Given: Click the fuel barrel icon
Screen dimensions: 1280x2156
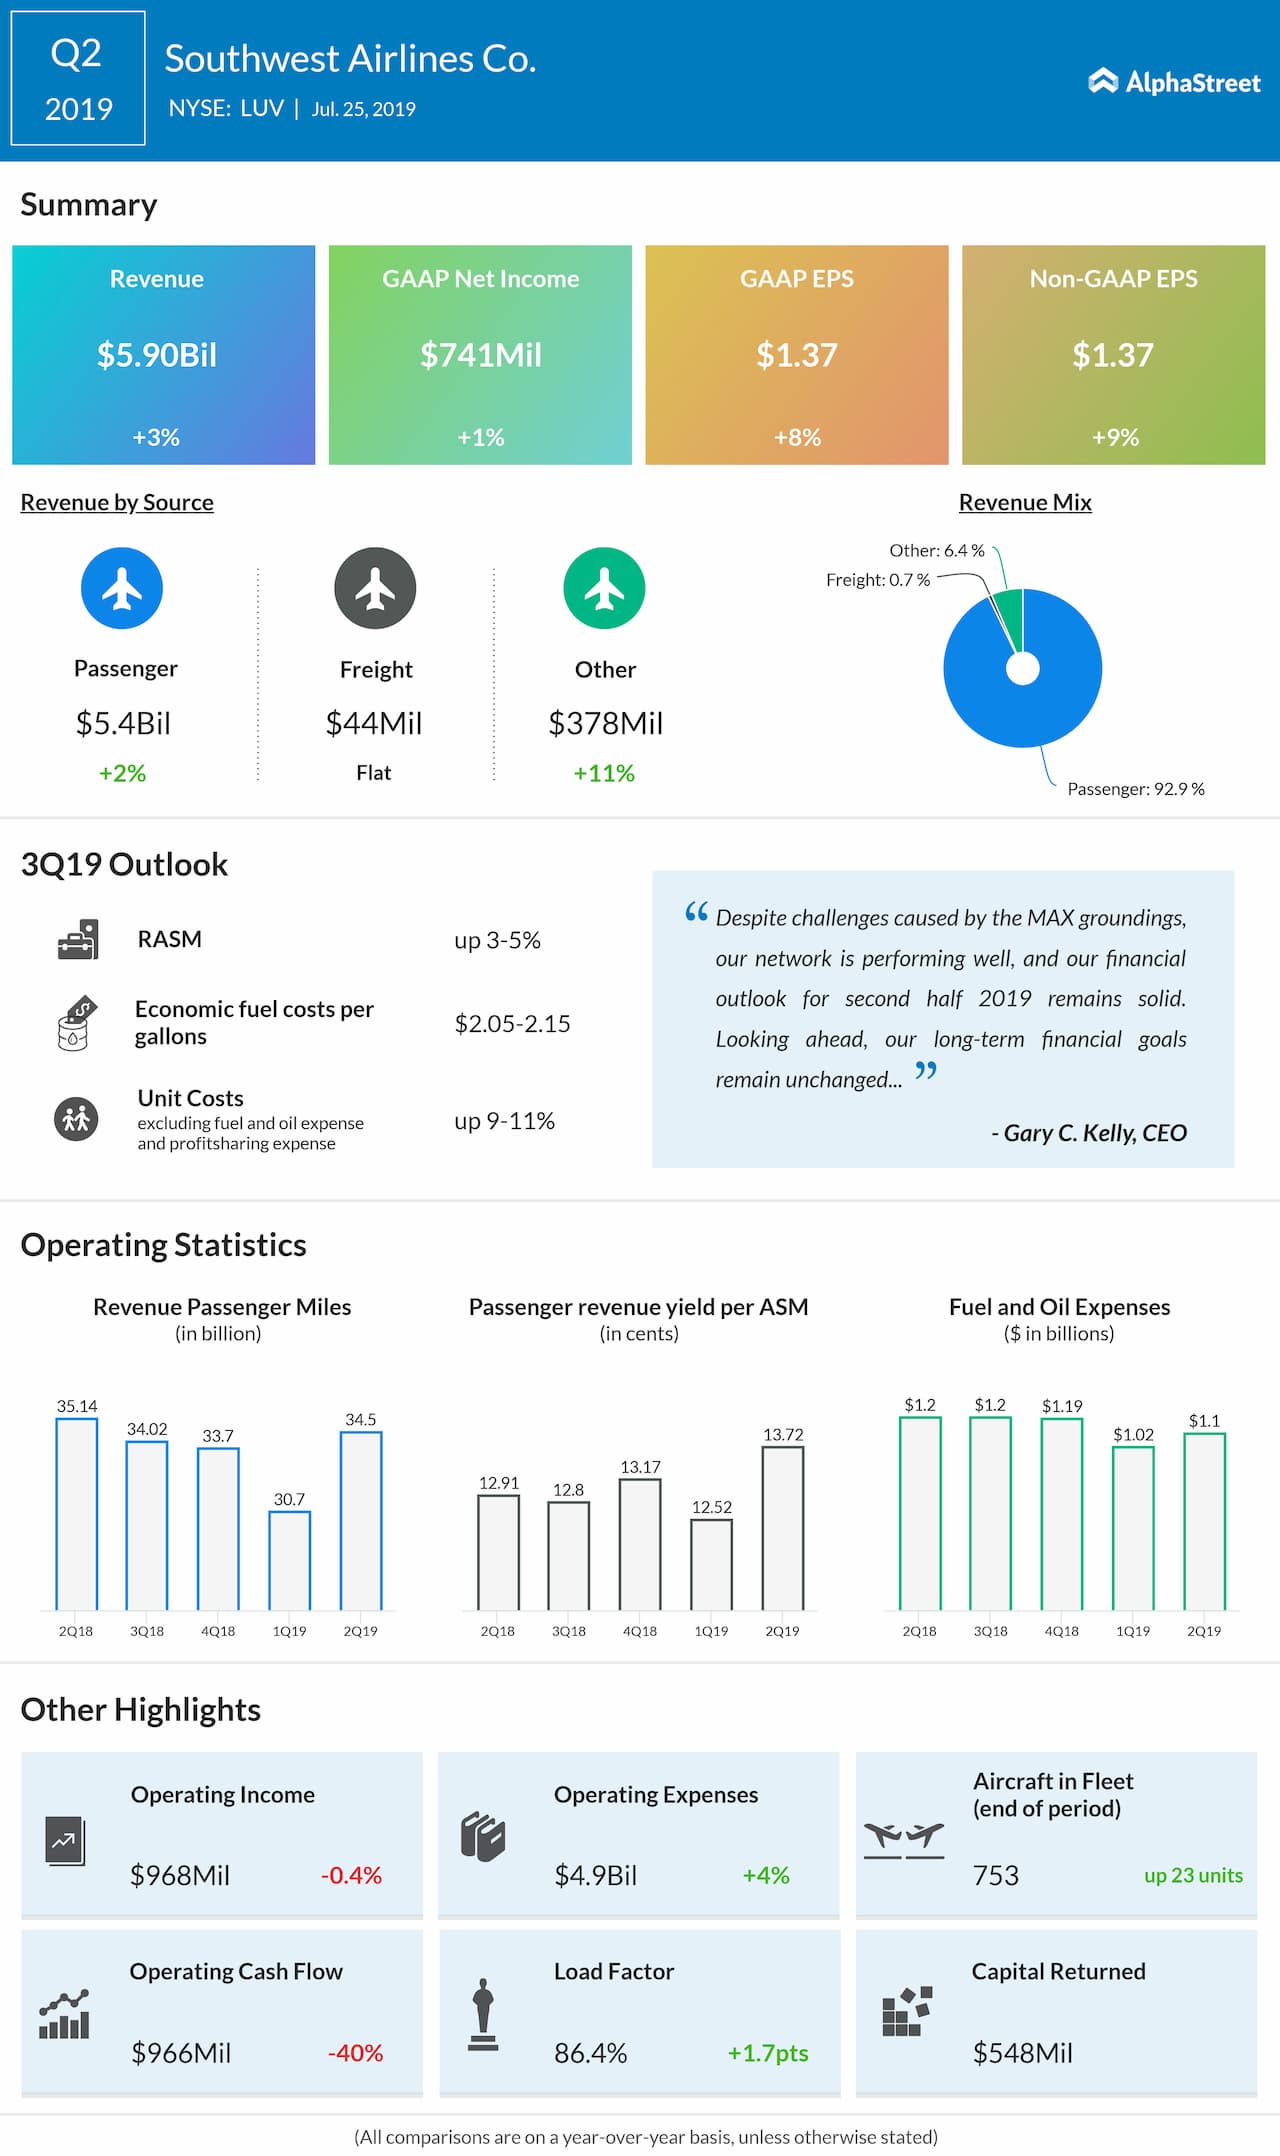Looking at the screenshot, I should pyautogui.click(x=76, y=1023).
